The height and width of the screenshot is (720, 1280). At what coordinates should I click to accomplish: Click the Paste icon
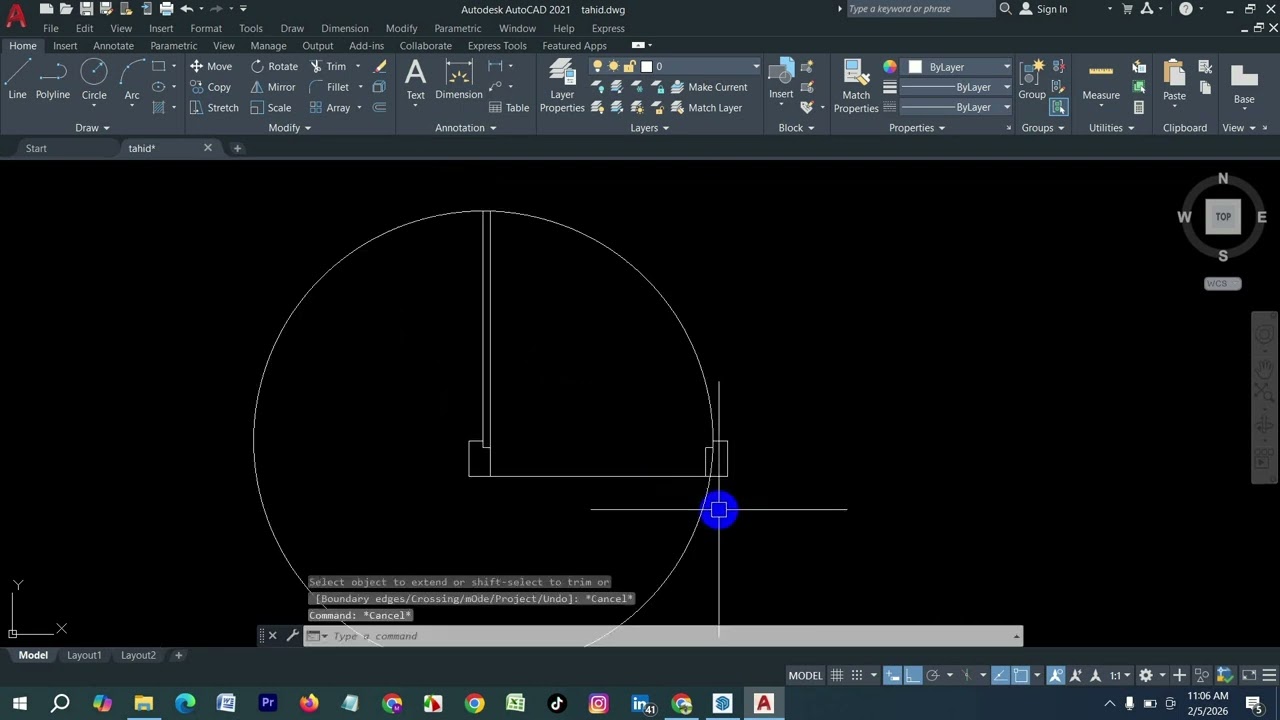(1174, 80)
